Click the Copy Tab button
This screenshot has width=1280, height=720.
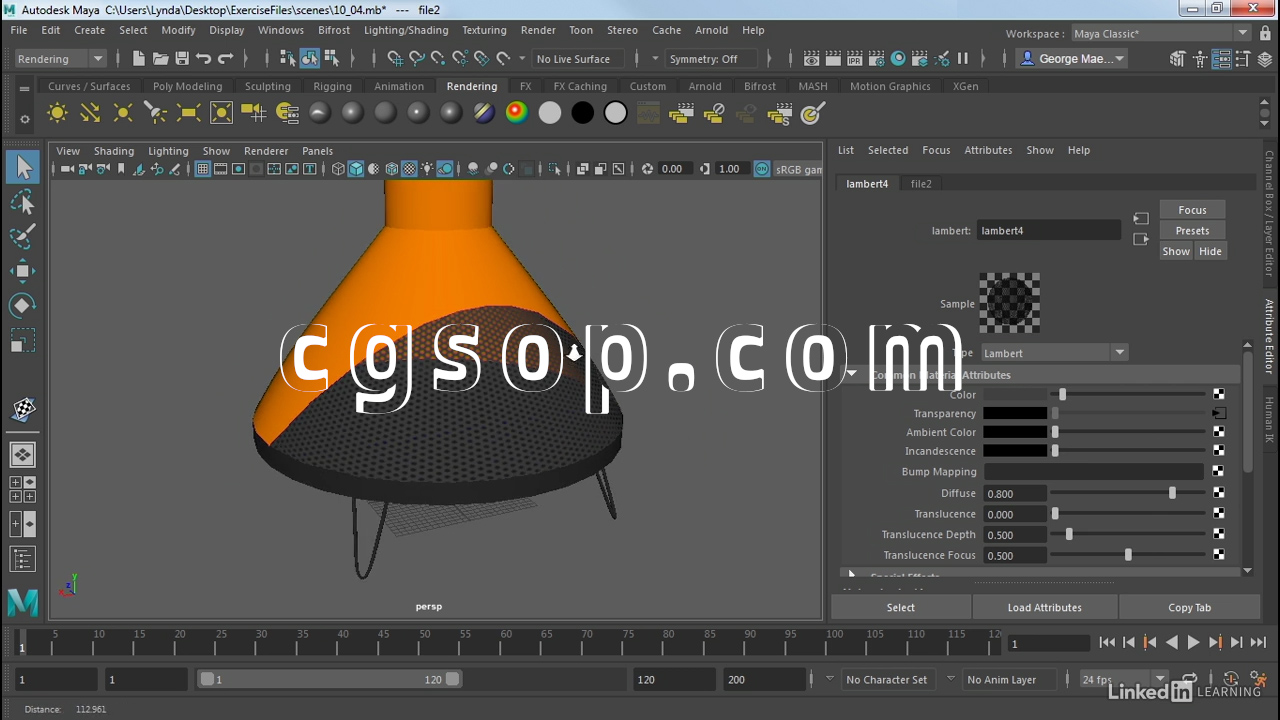[x=1189, y=607]
